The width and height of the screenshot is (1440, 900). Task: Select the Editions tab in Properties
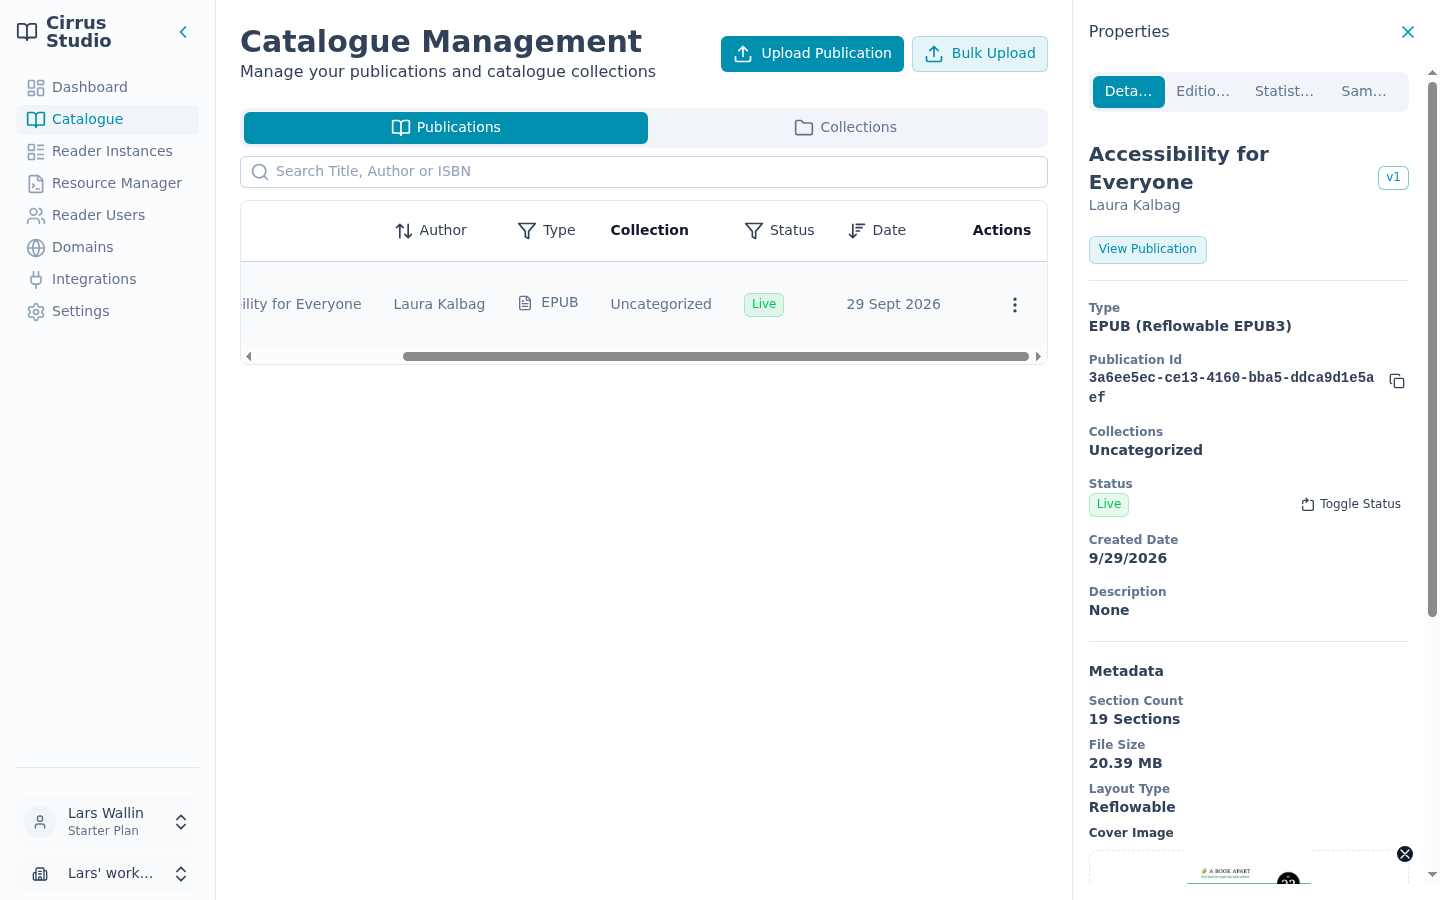point(1203,92)
